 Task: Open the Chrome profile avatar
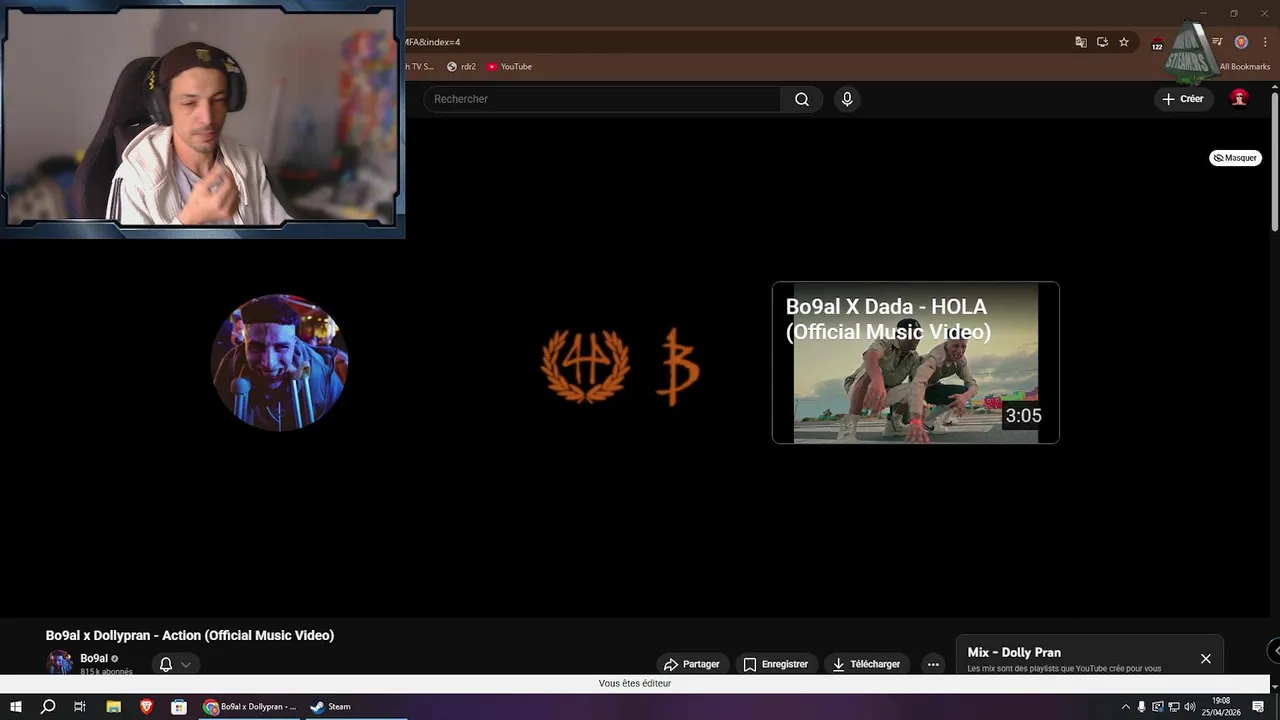point(1241,42)
